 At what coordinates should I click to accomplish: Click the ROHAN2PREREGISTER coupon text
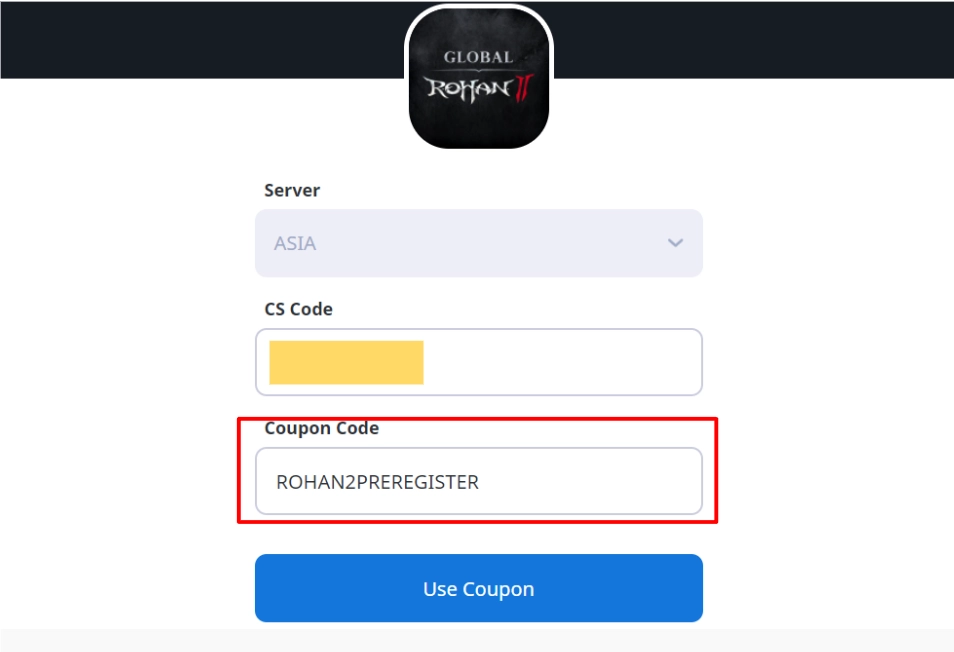tap(377, 482)
